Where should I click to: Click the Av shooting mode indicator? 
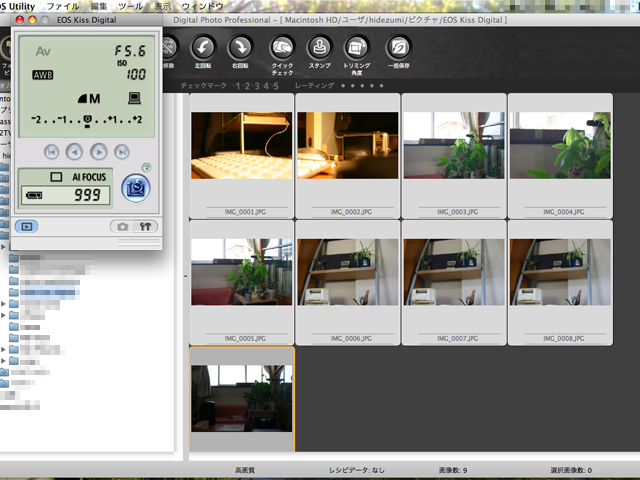(43, 51)
